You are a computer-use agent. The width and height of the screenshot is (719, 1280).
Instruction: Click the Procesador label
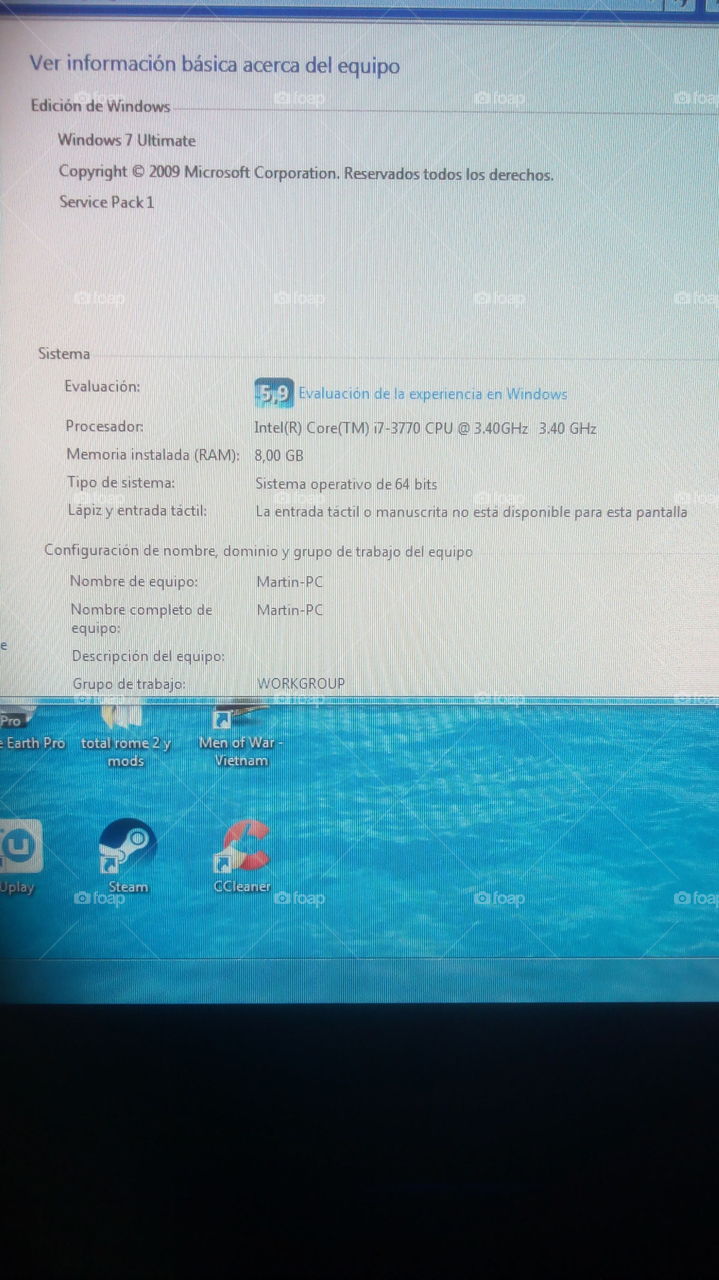104,426
